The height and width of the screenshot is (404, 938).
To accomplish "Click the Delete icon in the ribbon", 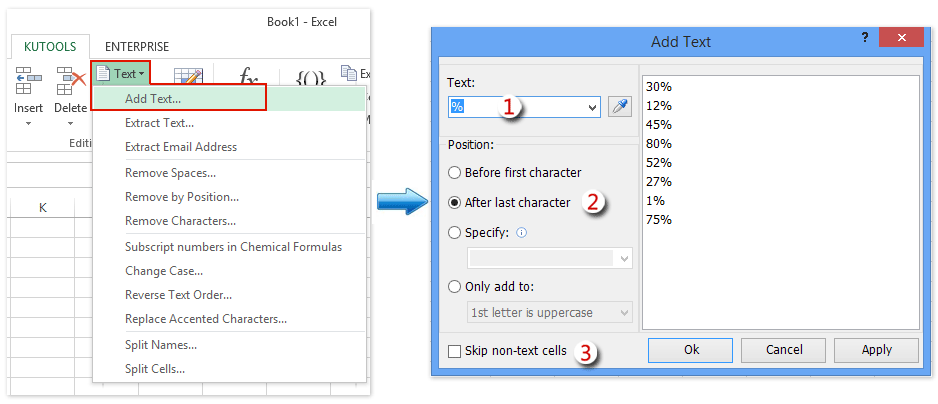I will [70, 82].
